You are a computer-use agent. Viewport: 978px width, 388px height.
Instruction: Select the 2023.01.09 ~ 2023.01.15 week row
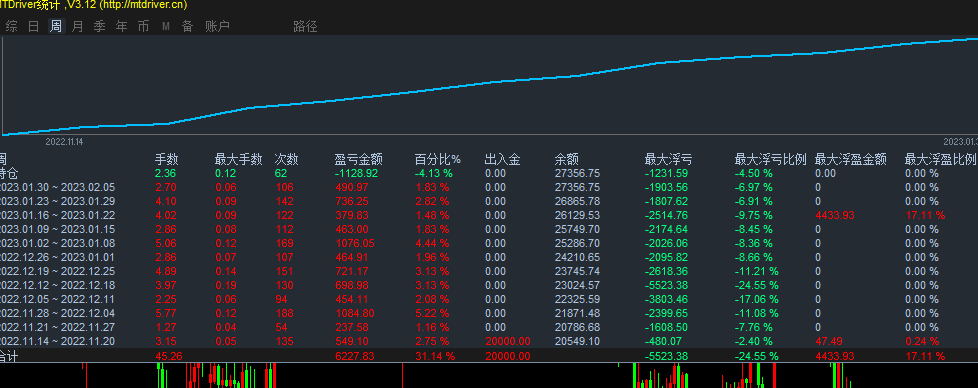tap(489, 229)
